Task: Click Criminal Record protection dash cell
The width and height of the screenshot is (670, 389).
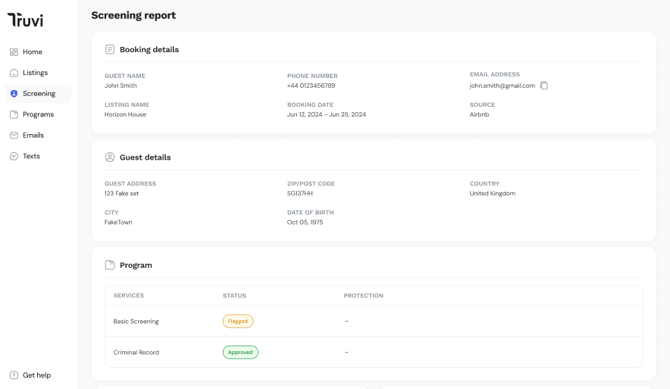Action: click(347, 352)
